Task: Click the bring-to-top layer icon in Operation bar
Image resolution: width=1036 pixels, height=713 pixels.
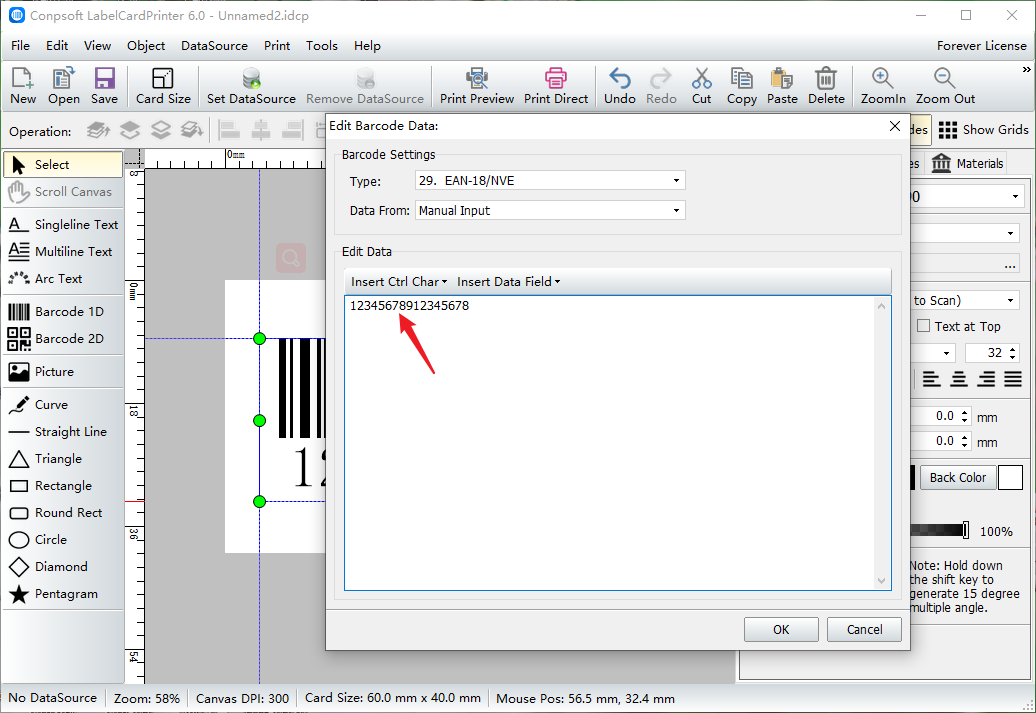Action: 98,130
